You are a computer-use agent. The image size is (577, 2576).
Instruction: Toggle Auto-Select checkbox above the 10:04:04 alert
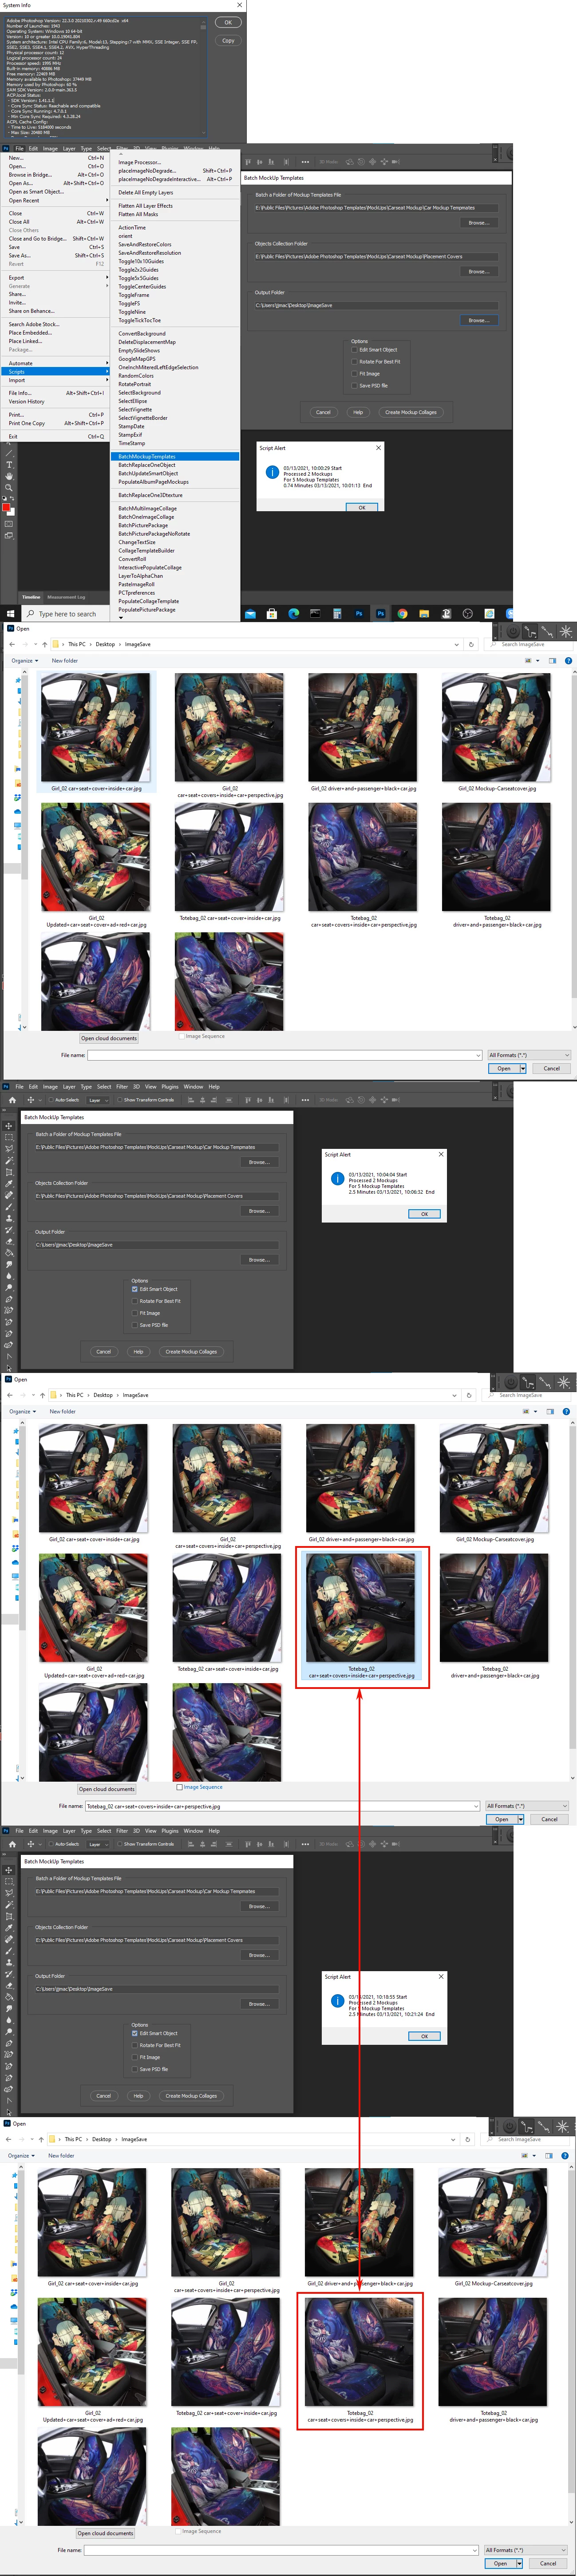point(50,1100)
